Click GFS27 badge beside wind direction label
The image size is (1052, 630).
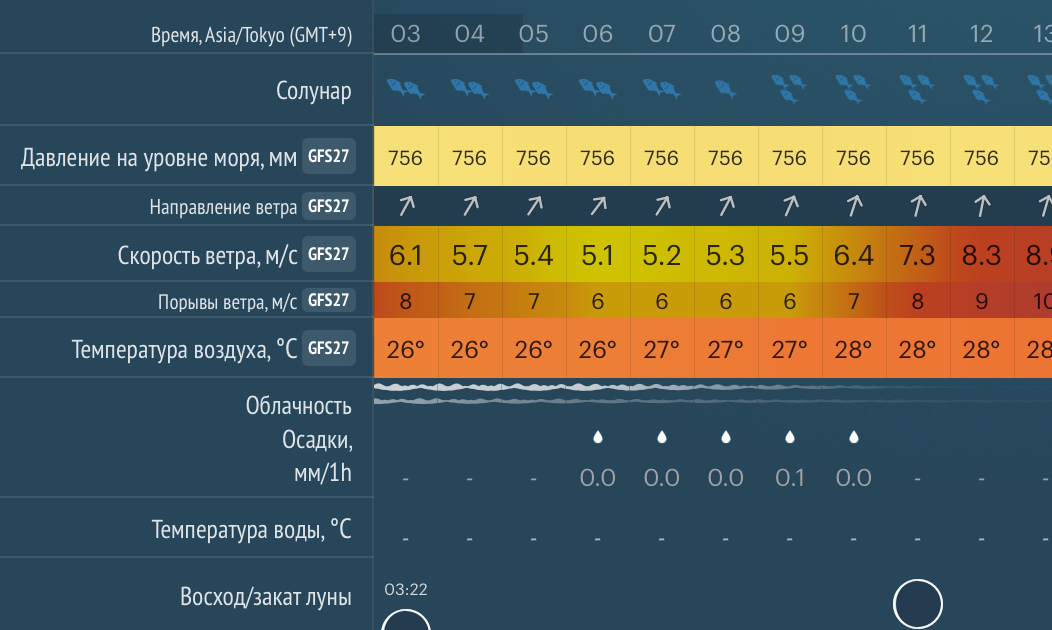tap(329, 206)
